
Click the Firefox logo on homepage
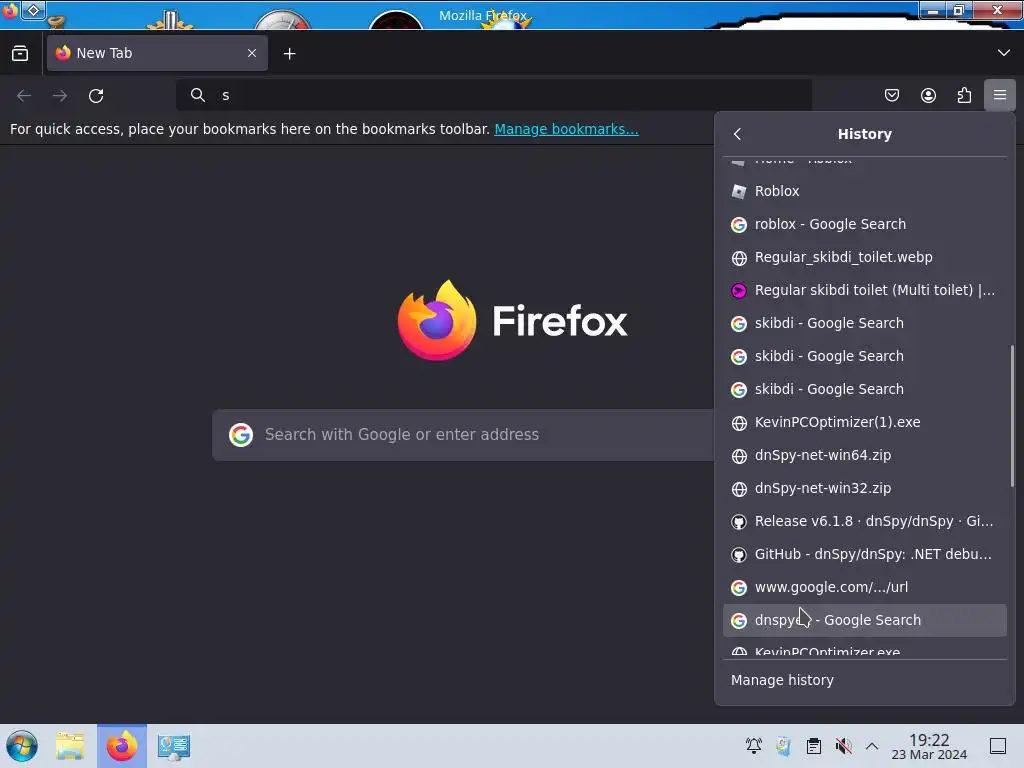click(x=437, y=320)
